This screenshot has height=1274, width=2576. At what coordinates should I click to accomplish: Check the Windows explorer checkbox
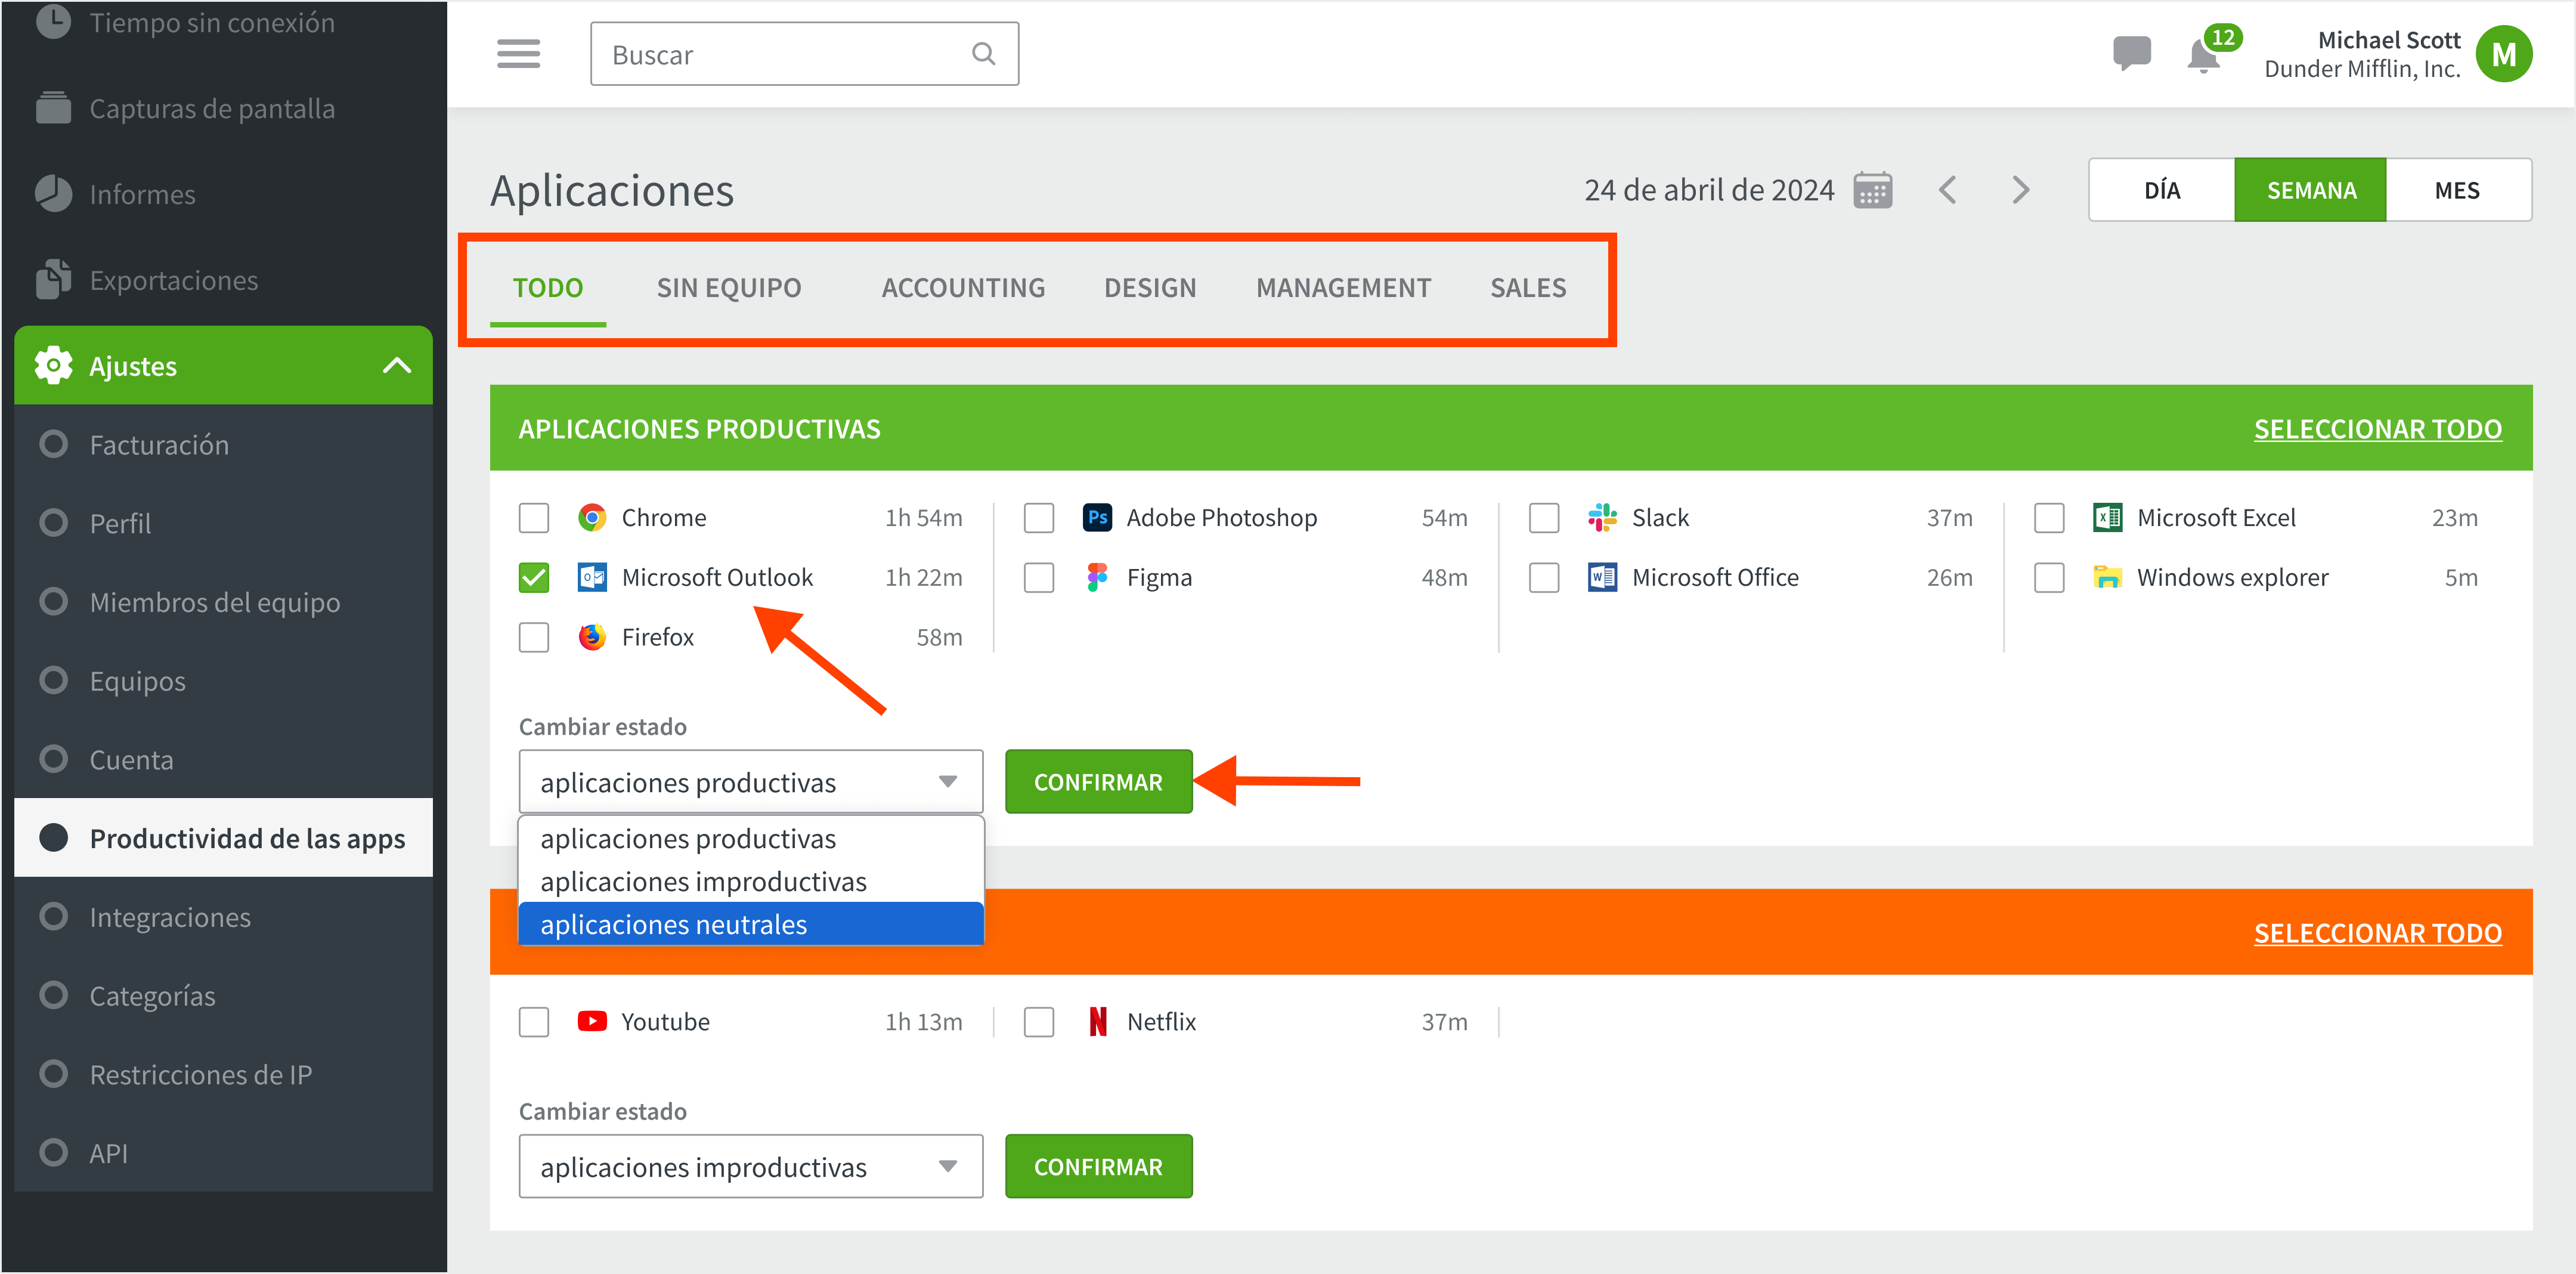coord(2049,577)
